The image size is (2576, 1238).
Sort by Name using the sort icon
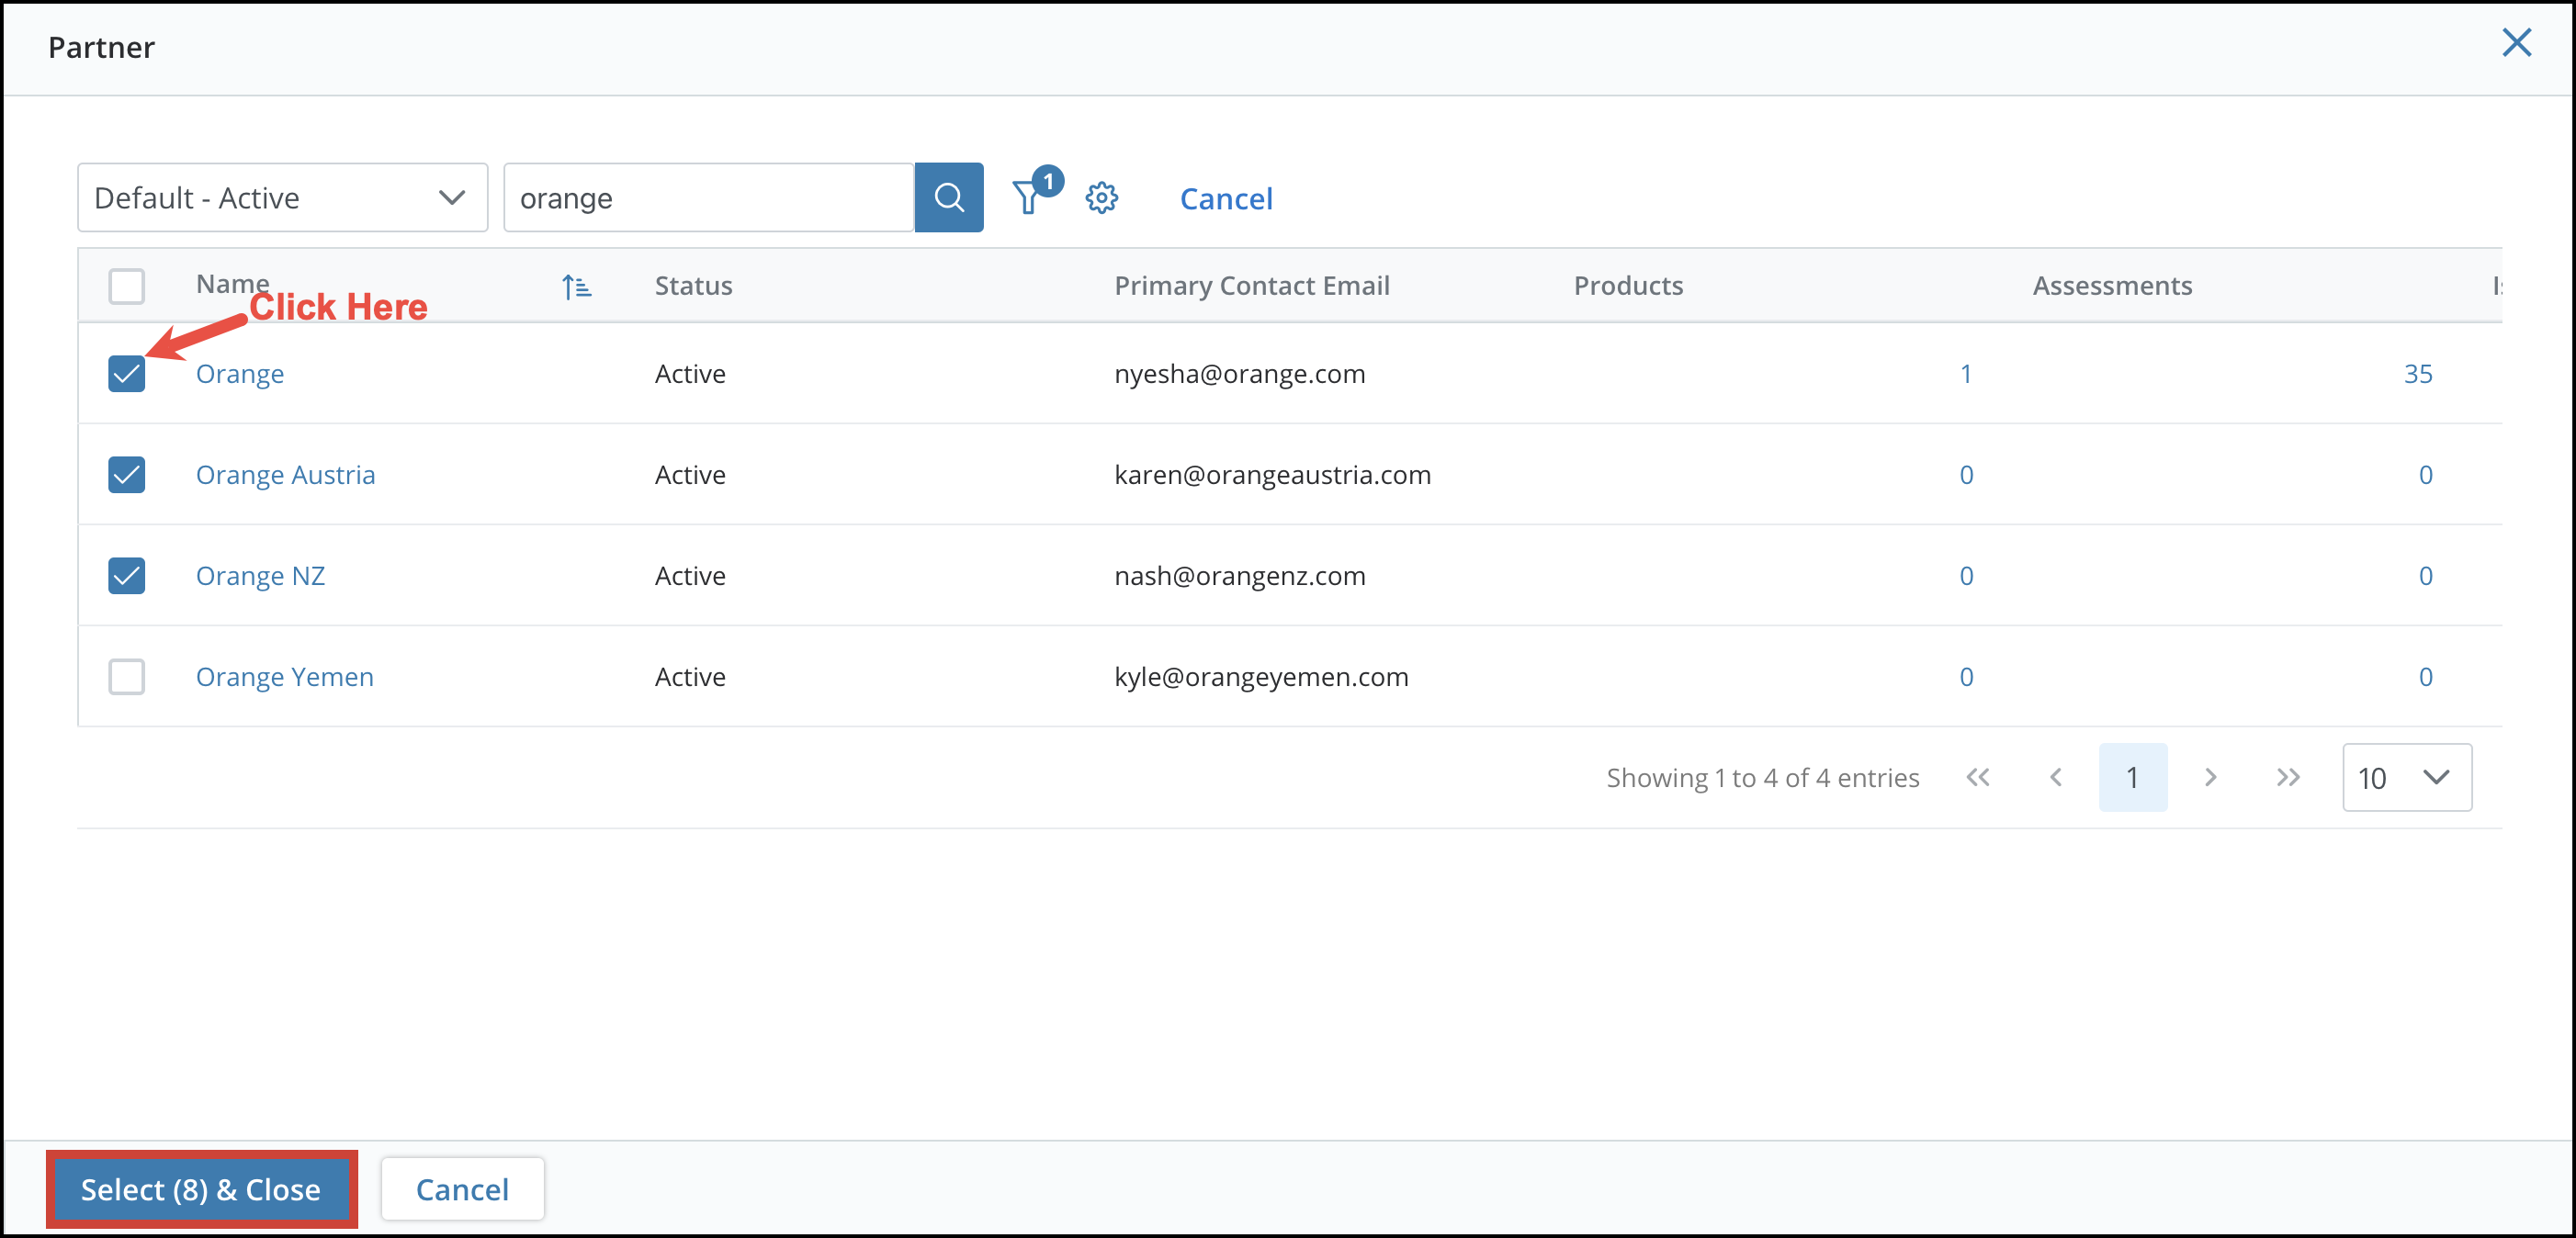coord(576,287)
